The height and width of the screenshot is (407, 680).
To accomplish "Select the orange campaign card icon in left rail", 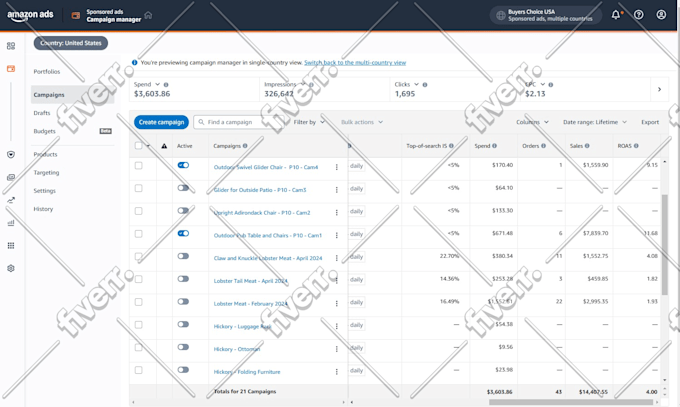I will point(11,69).
